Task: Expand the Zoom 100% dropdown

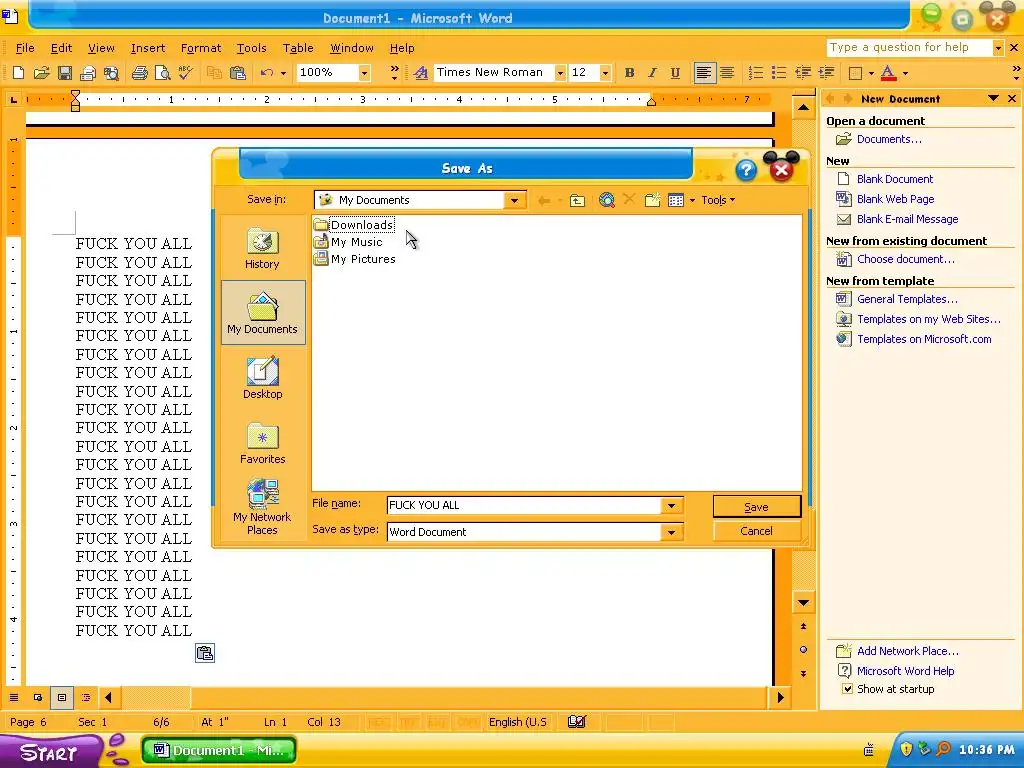Action: 364,72
